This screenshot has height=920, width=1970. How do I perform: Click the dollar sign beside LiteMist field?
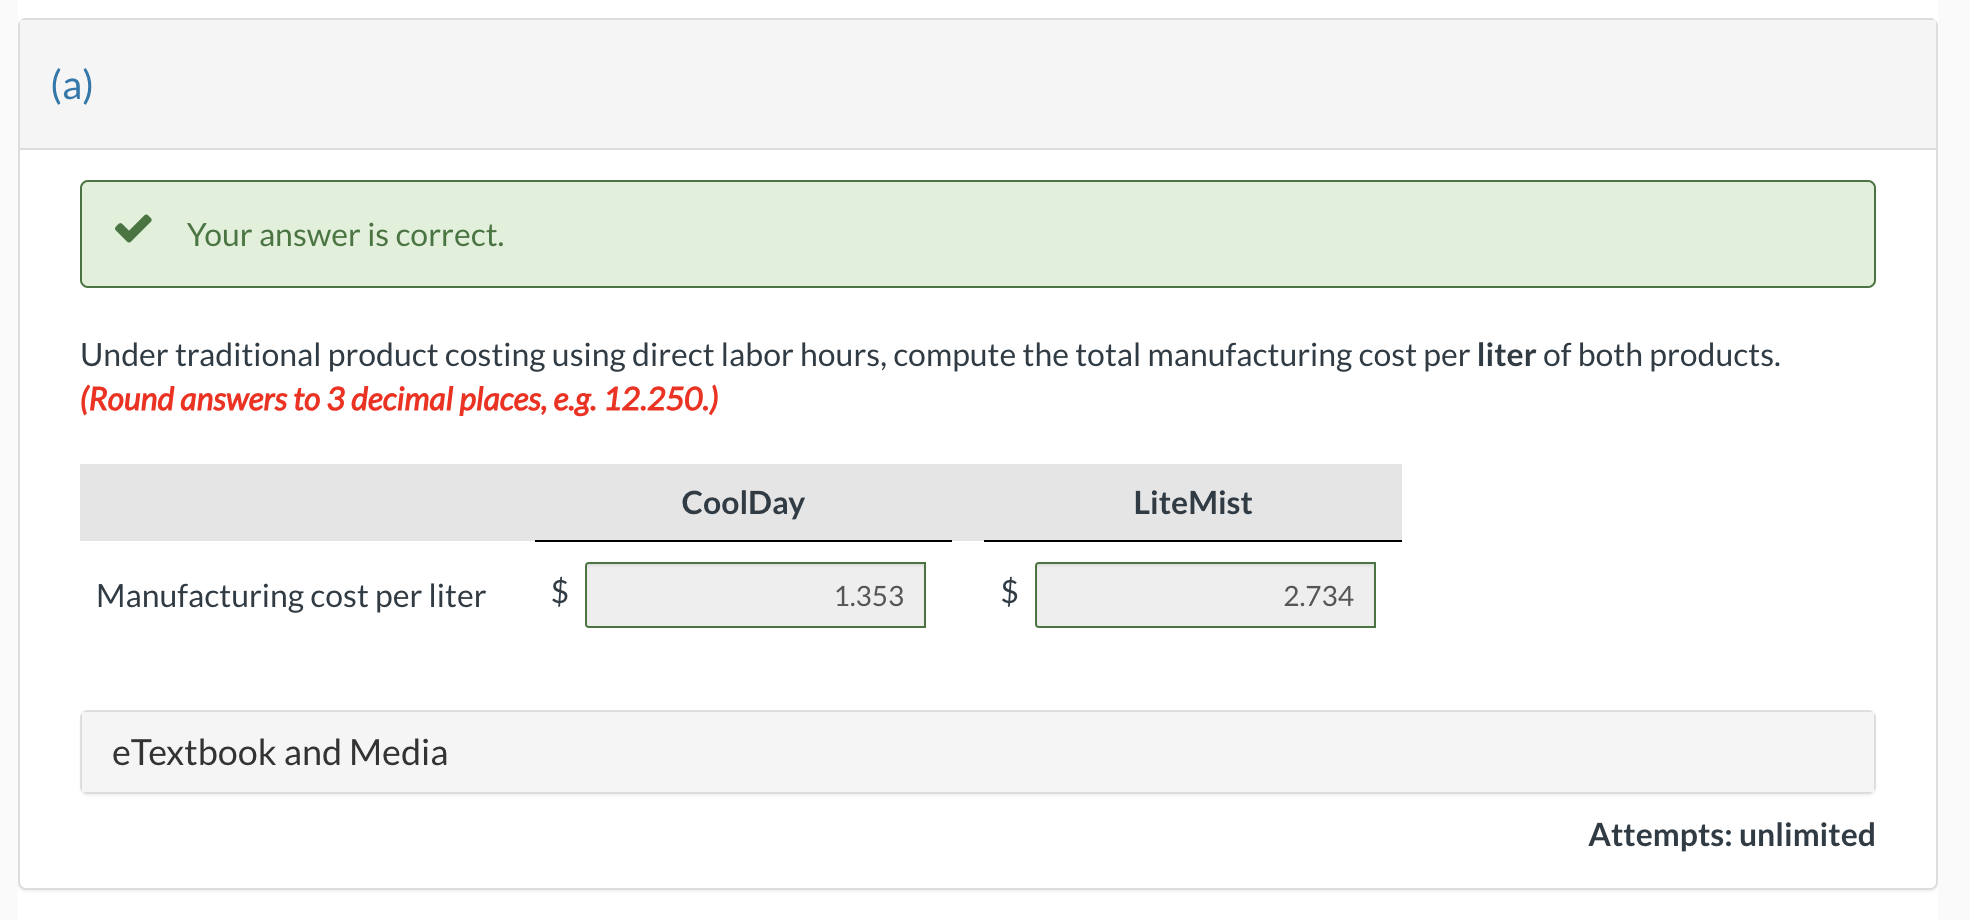tap(1008, 594)
